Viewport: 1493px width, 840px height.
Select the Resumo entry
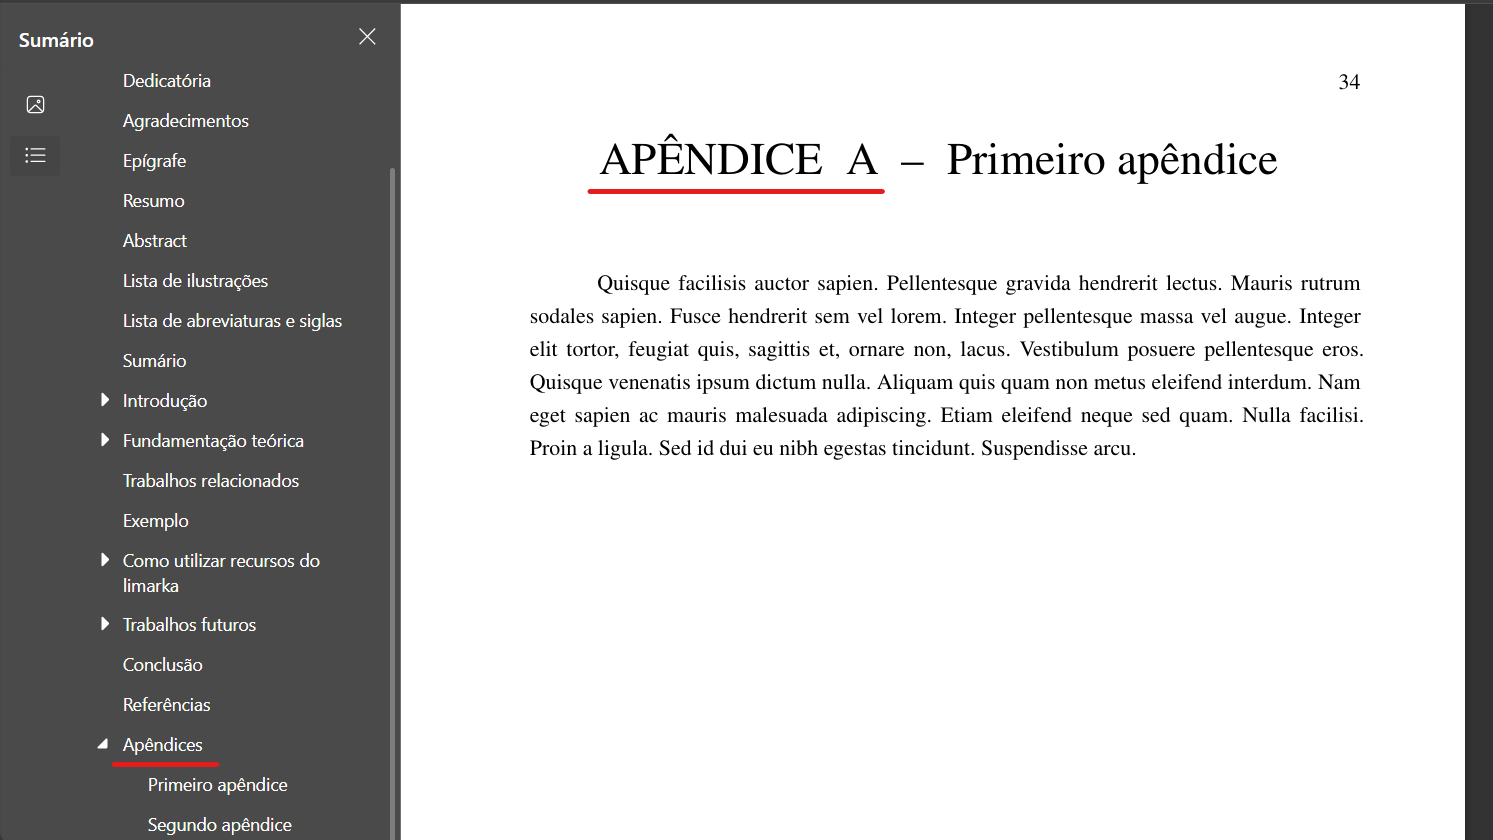(x=153, y=200)
